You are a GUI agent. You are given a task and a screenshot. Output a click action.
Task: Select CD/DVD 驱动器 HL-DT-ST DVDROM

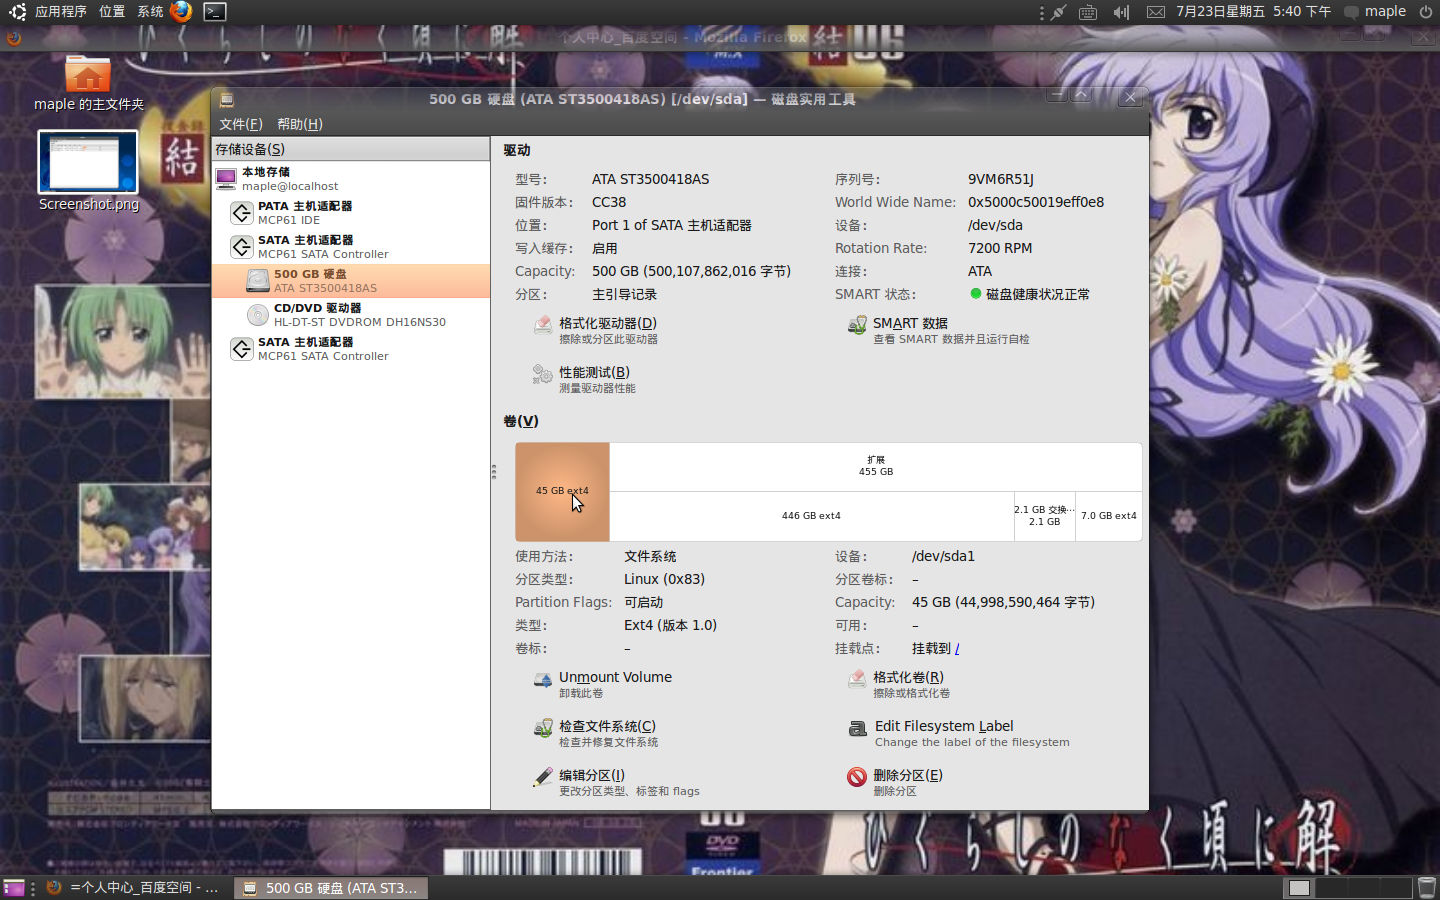[351, 315]
